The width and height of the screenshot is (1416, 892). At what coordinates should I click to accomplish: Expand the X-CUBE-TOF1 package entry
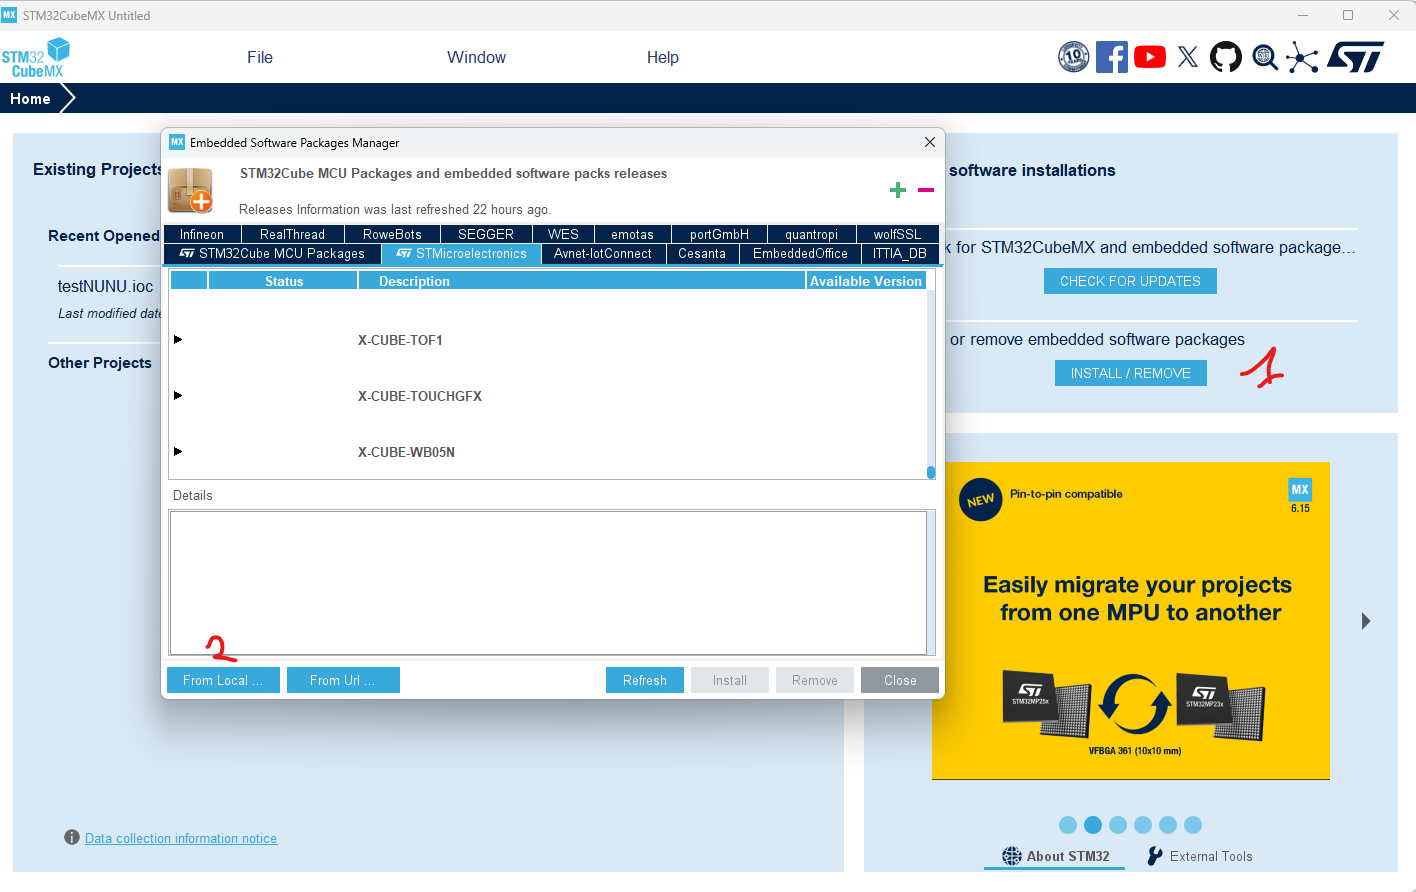tap(178, 340)
